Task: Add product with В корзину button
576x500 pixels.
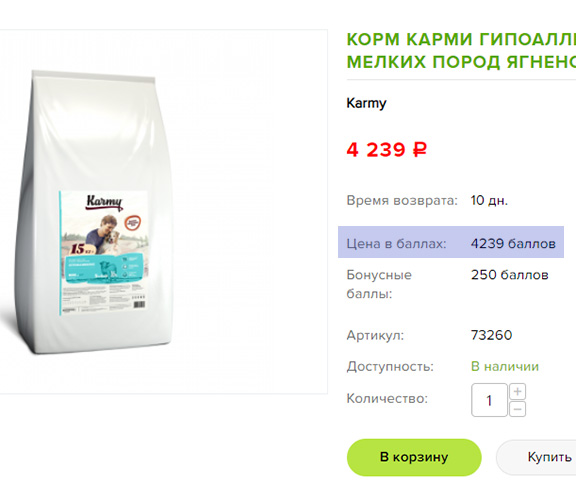Action: [414, 457]
